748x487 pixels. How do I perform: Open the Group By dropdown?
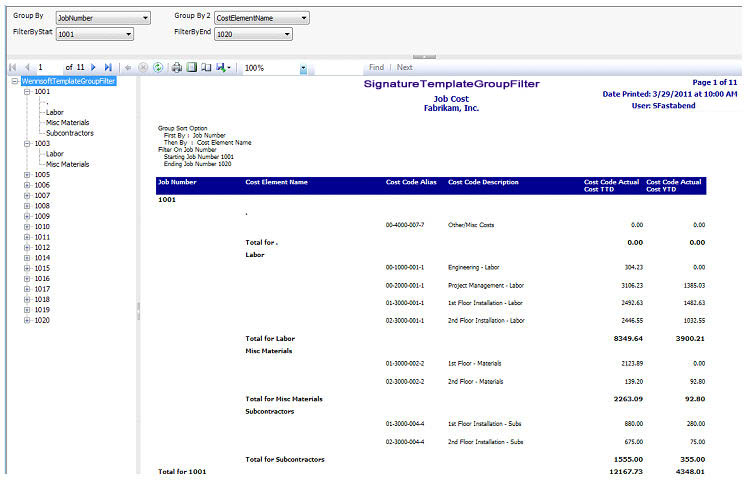click(x=146, y=18)
